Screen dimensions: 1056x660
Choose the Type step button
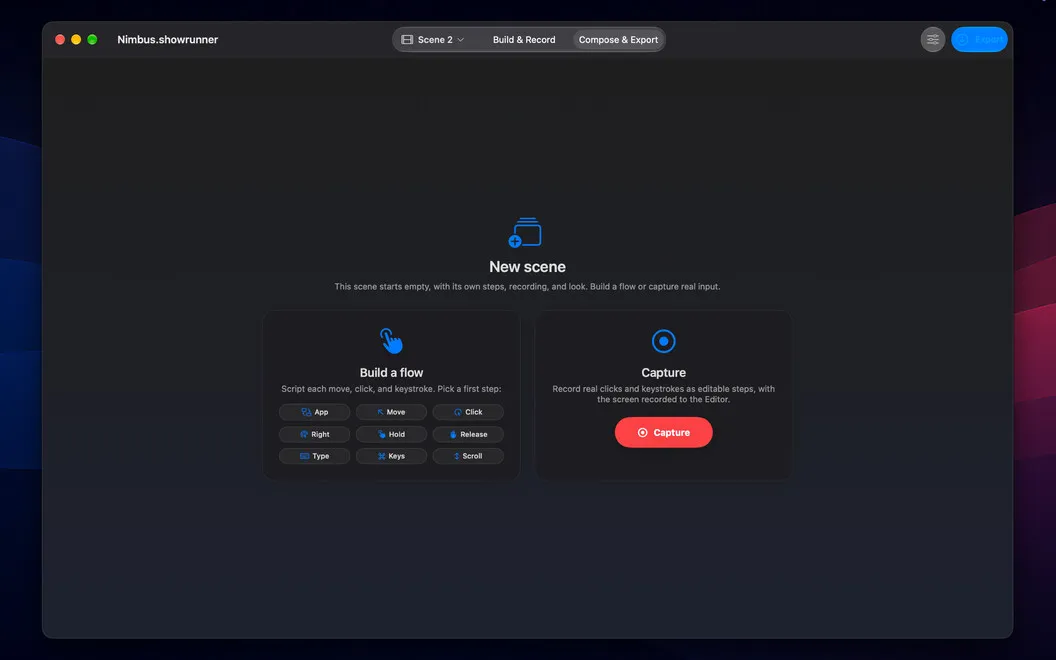315,456
